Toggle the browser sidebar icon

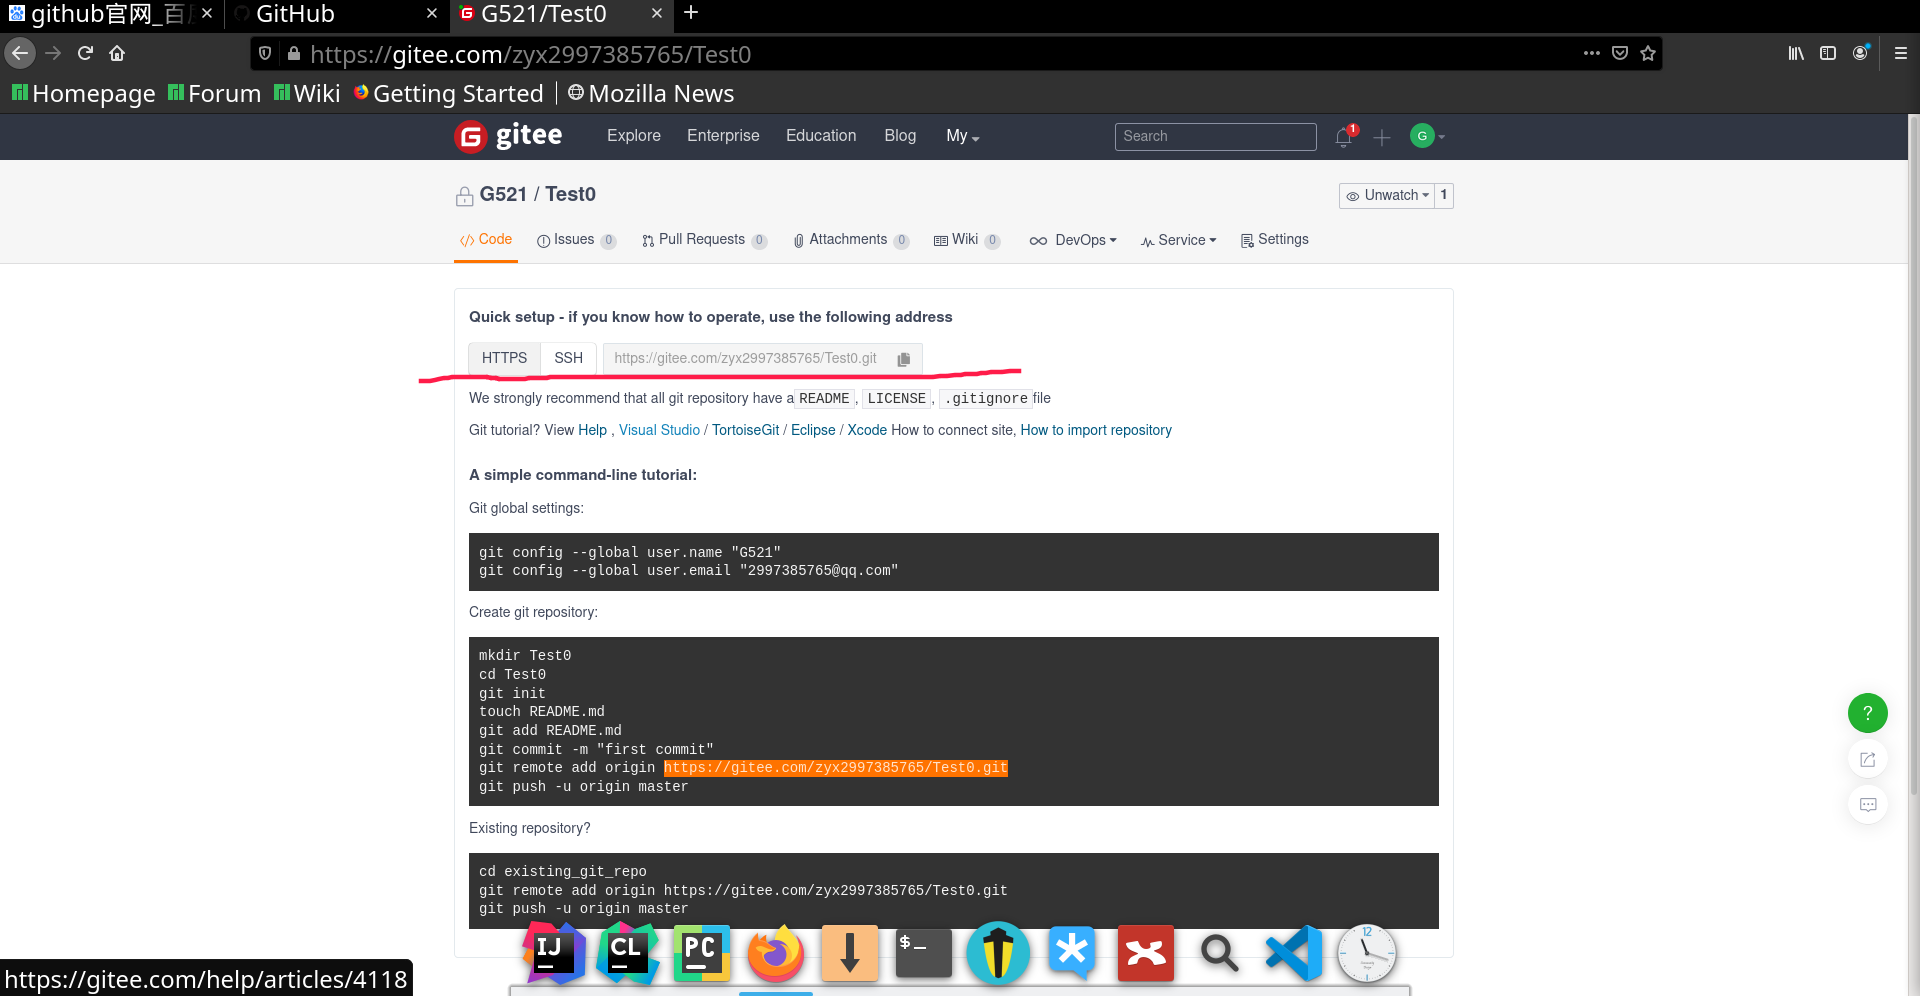point(1828,53)
